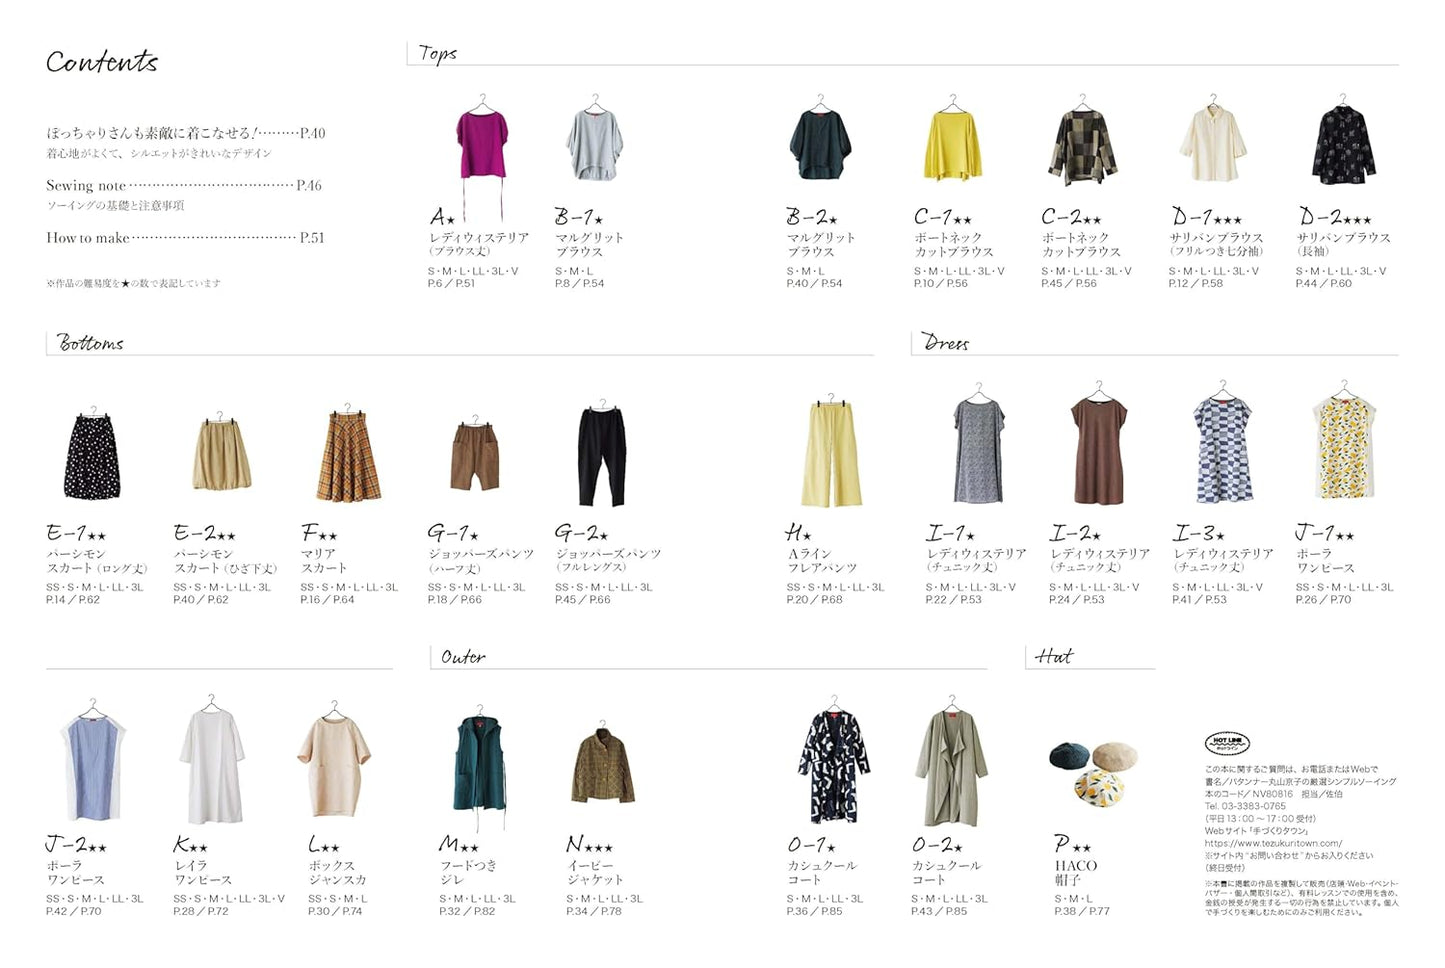Click the Contents title
Viewport: 1445px width, 968px height.
[x=102, y=62]
